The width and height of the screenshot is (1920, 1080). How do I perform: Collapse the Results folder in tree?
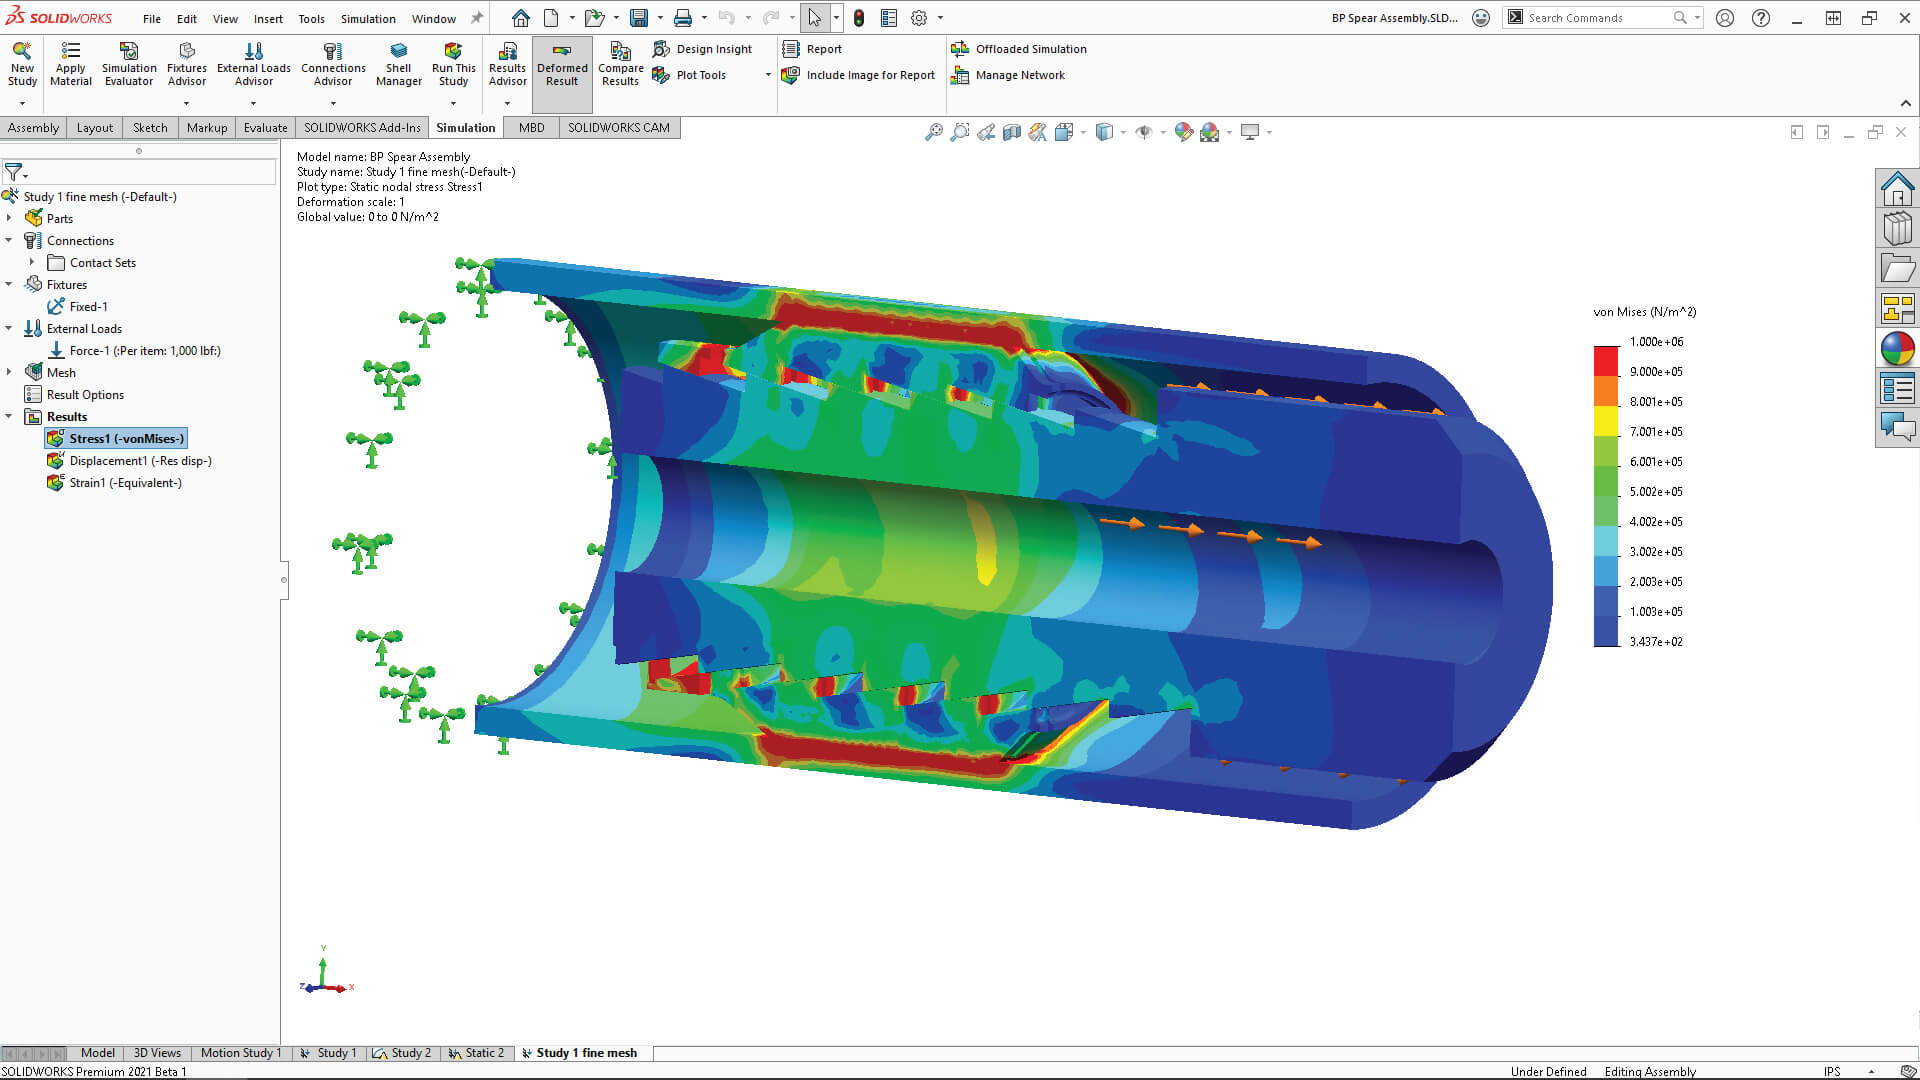click(9, 416)
